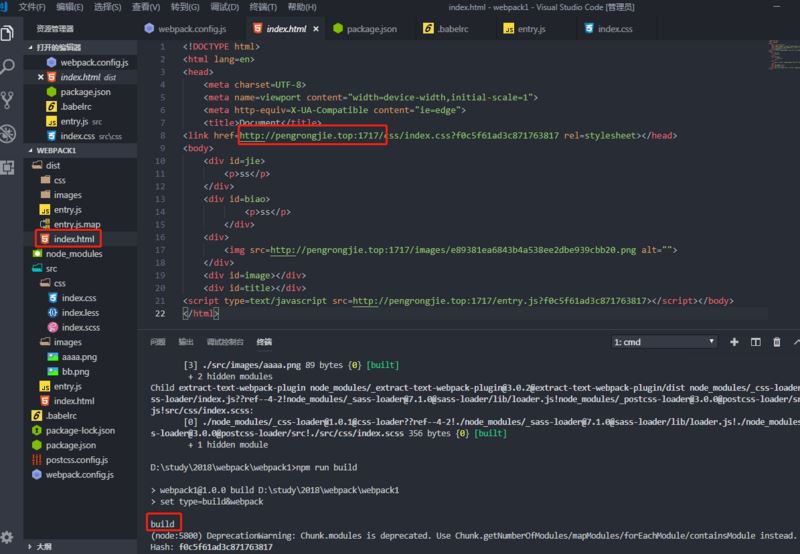Open the Extensions view icon
This screenshot has height=554, width=800.
click(x=8, y=167)
